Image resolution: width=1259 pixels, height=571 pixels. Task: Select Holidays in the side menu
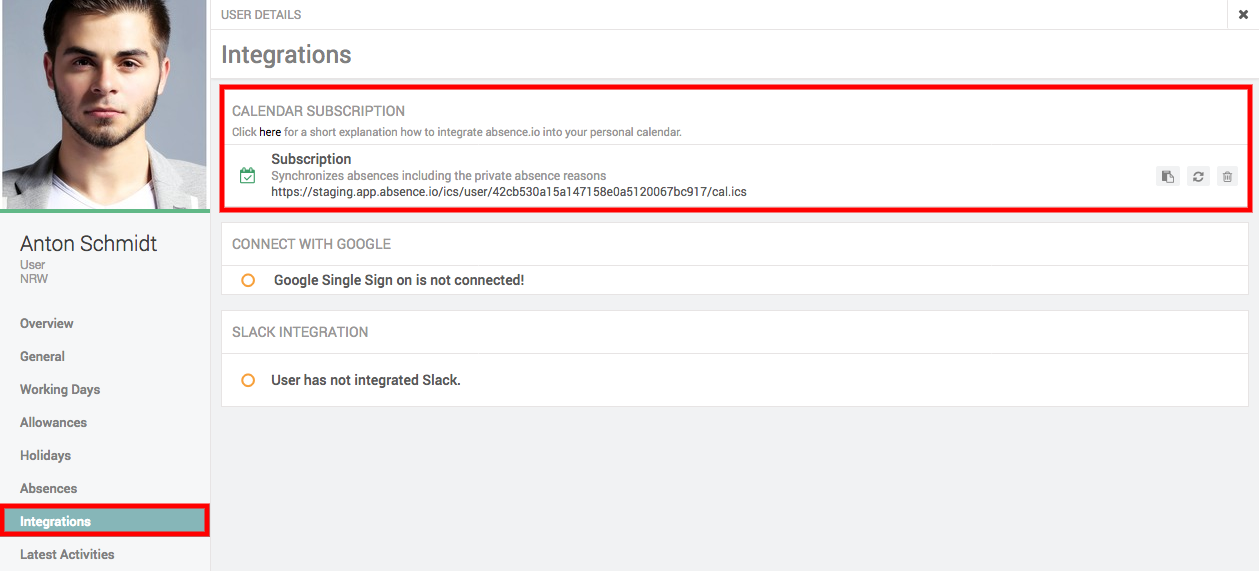coord(45,456)
